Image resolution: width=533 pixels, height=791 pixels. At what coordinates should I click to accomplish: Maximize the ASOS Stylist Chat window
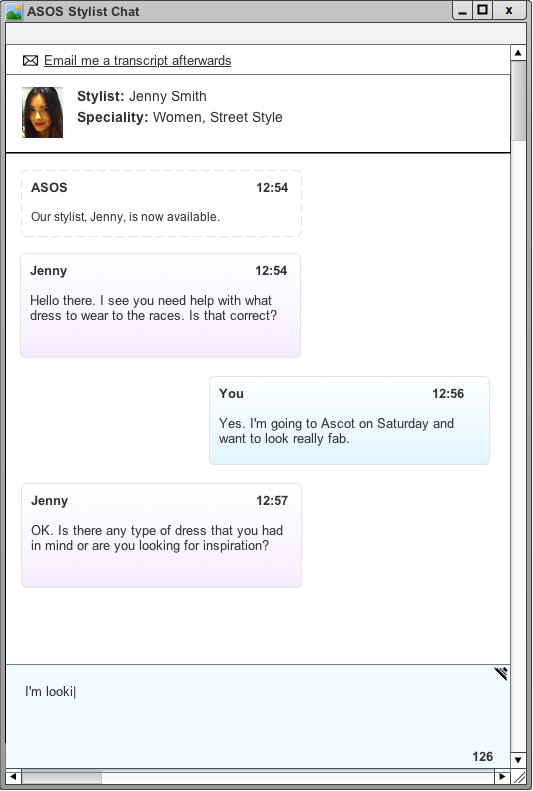[x=482, y=11]
